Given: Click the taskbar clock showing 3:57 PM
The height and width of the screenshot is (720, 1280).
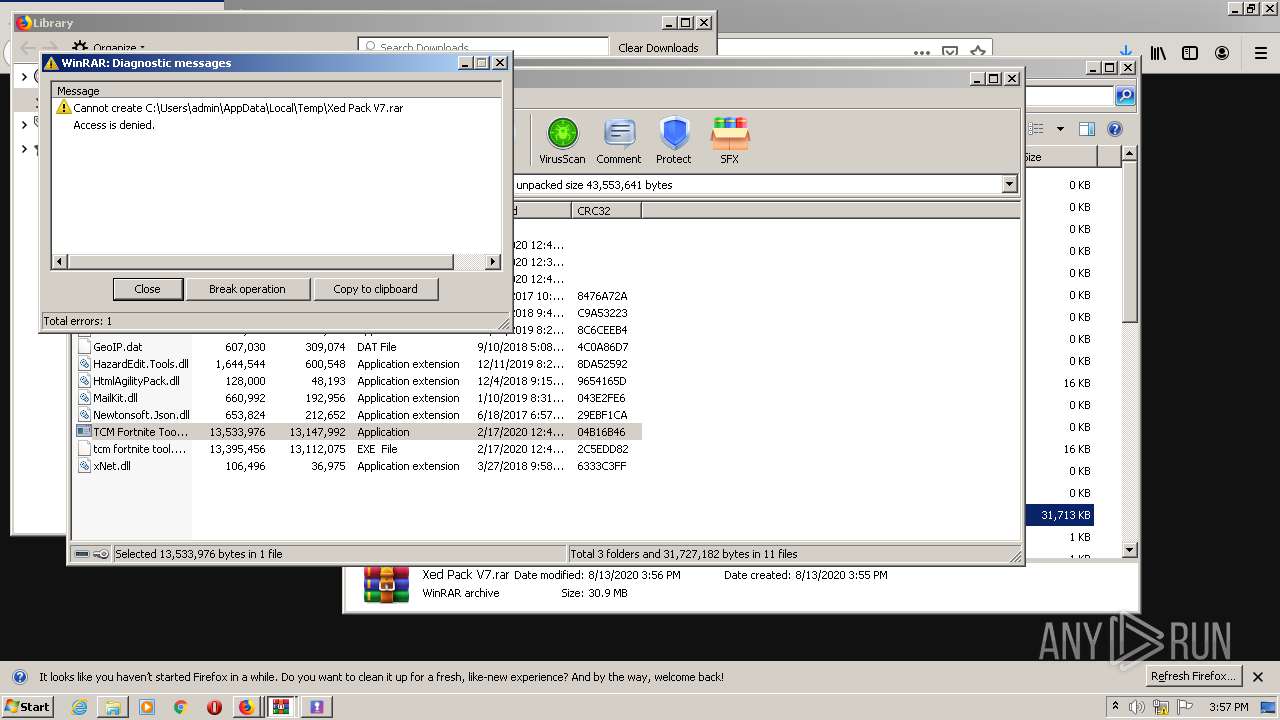Looking at the screenshot, I should point(1228,707).
